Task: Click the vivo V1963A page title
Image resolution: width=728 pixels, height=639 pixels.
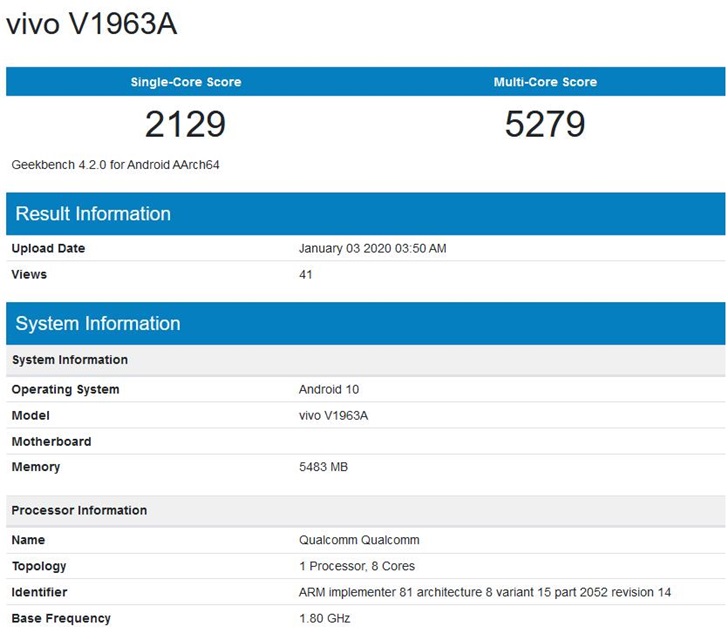Action: pyautogui.click(x=92, y=24)
